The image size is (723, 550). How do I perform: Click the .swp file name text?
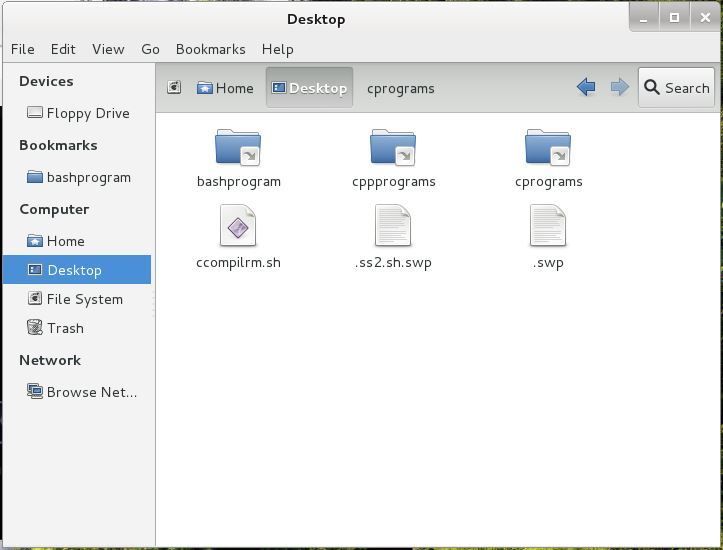tap(548, 263)
